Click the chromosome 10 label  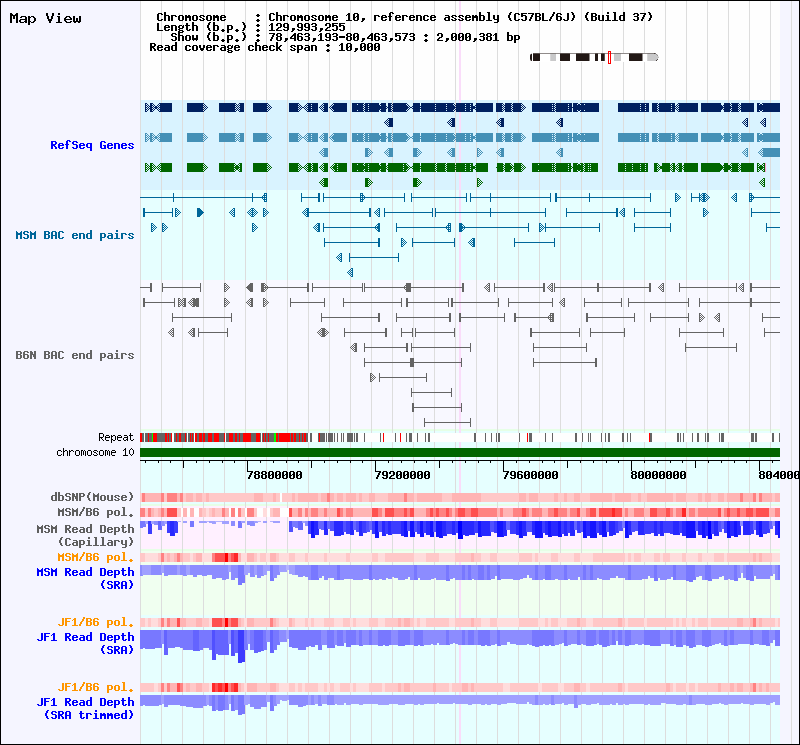pos(95,453)
